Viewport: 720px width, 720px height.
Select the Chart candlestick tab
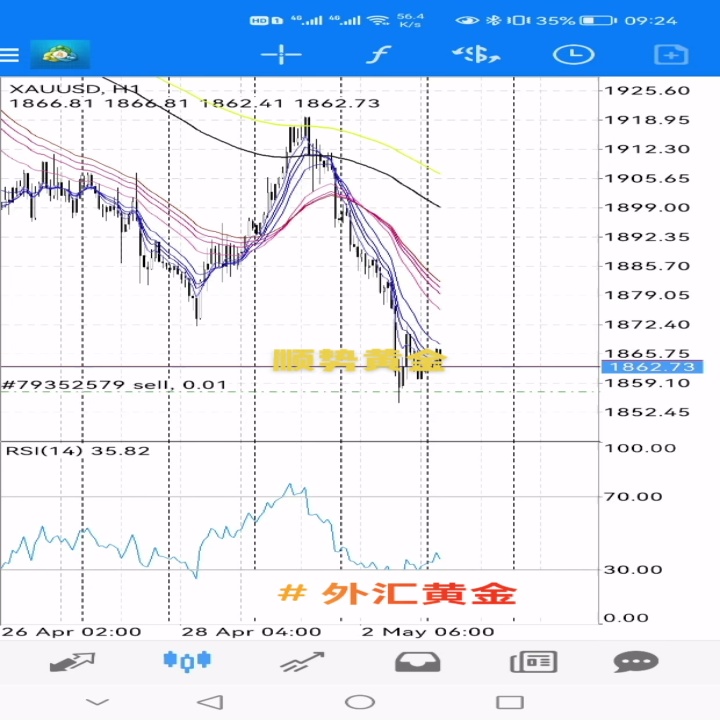point(187,661)
